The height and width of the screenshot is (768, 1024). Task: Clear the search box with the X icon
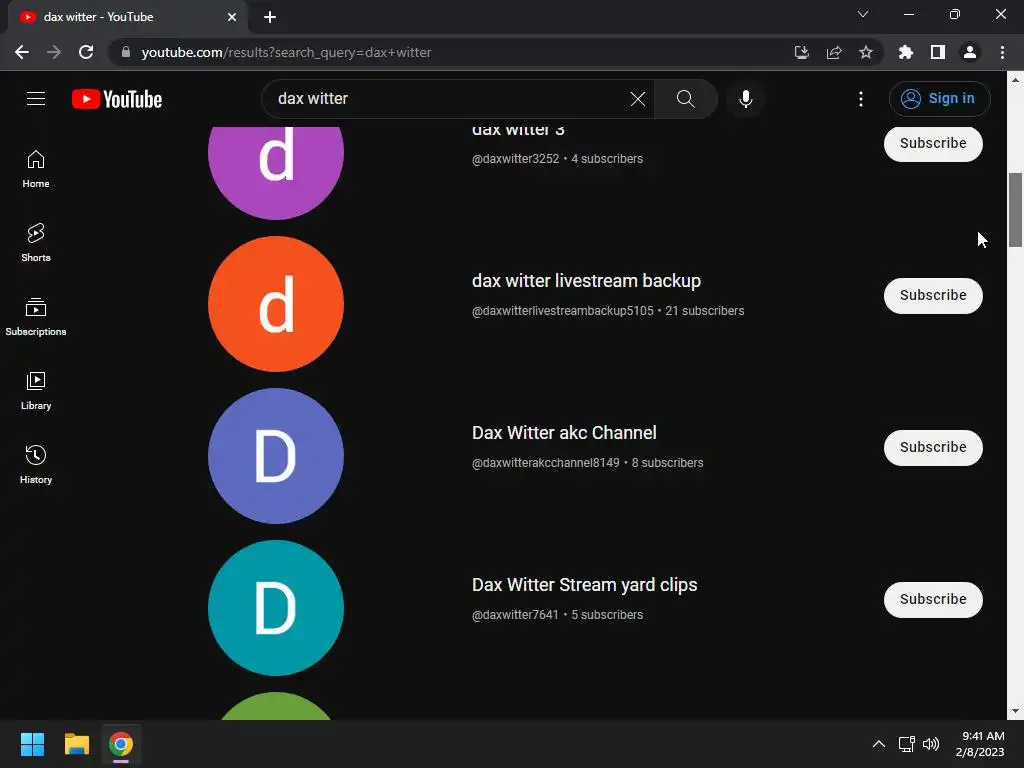point(637,99)
